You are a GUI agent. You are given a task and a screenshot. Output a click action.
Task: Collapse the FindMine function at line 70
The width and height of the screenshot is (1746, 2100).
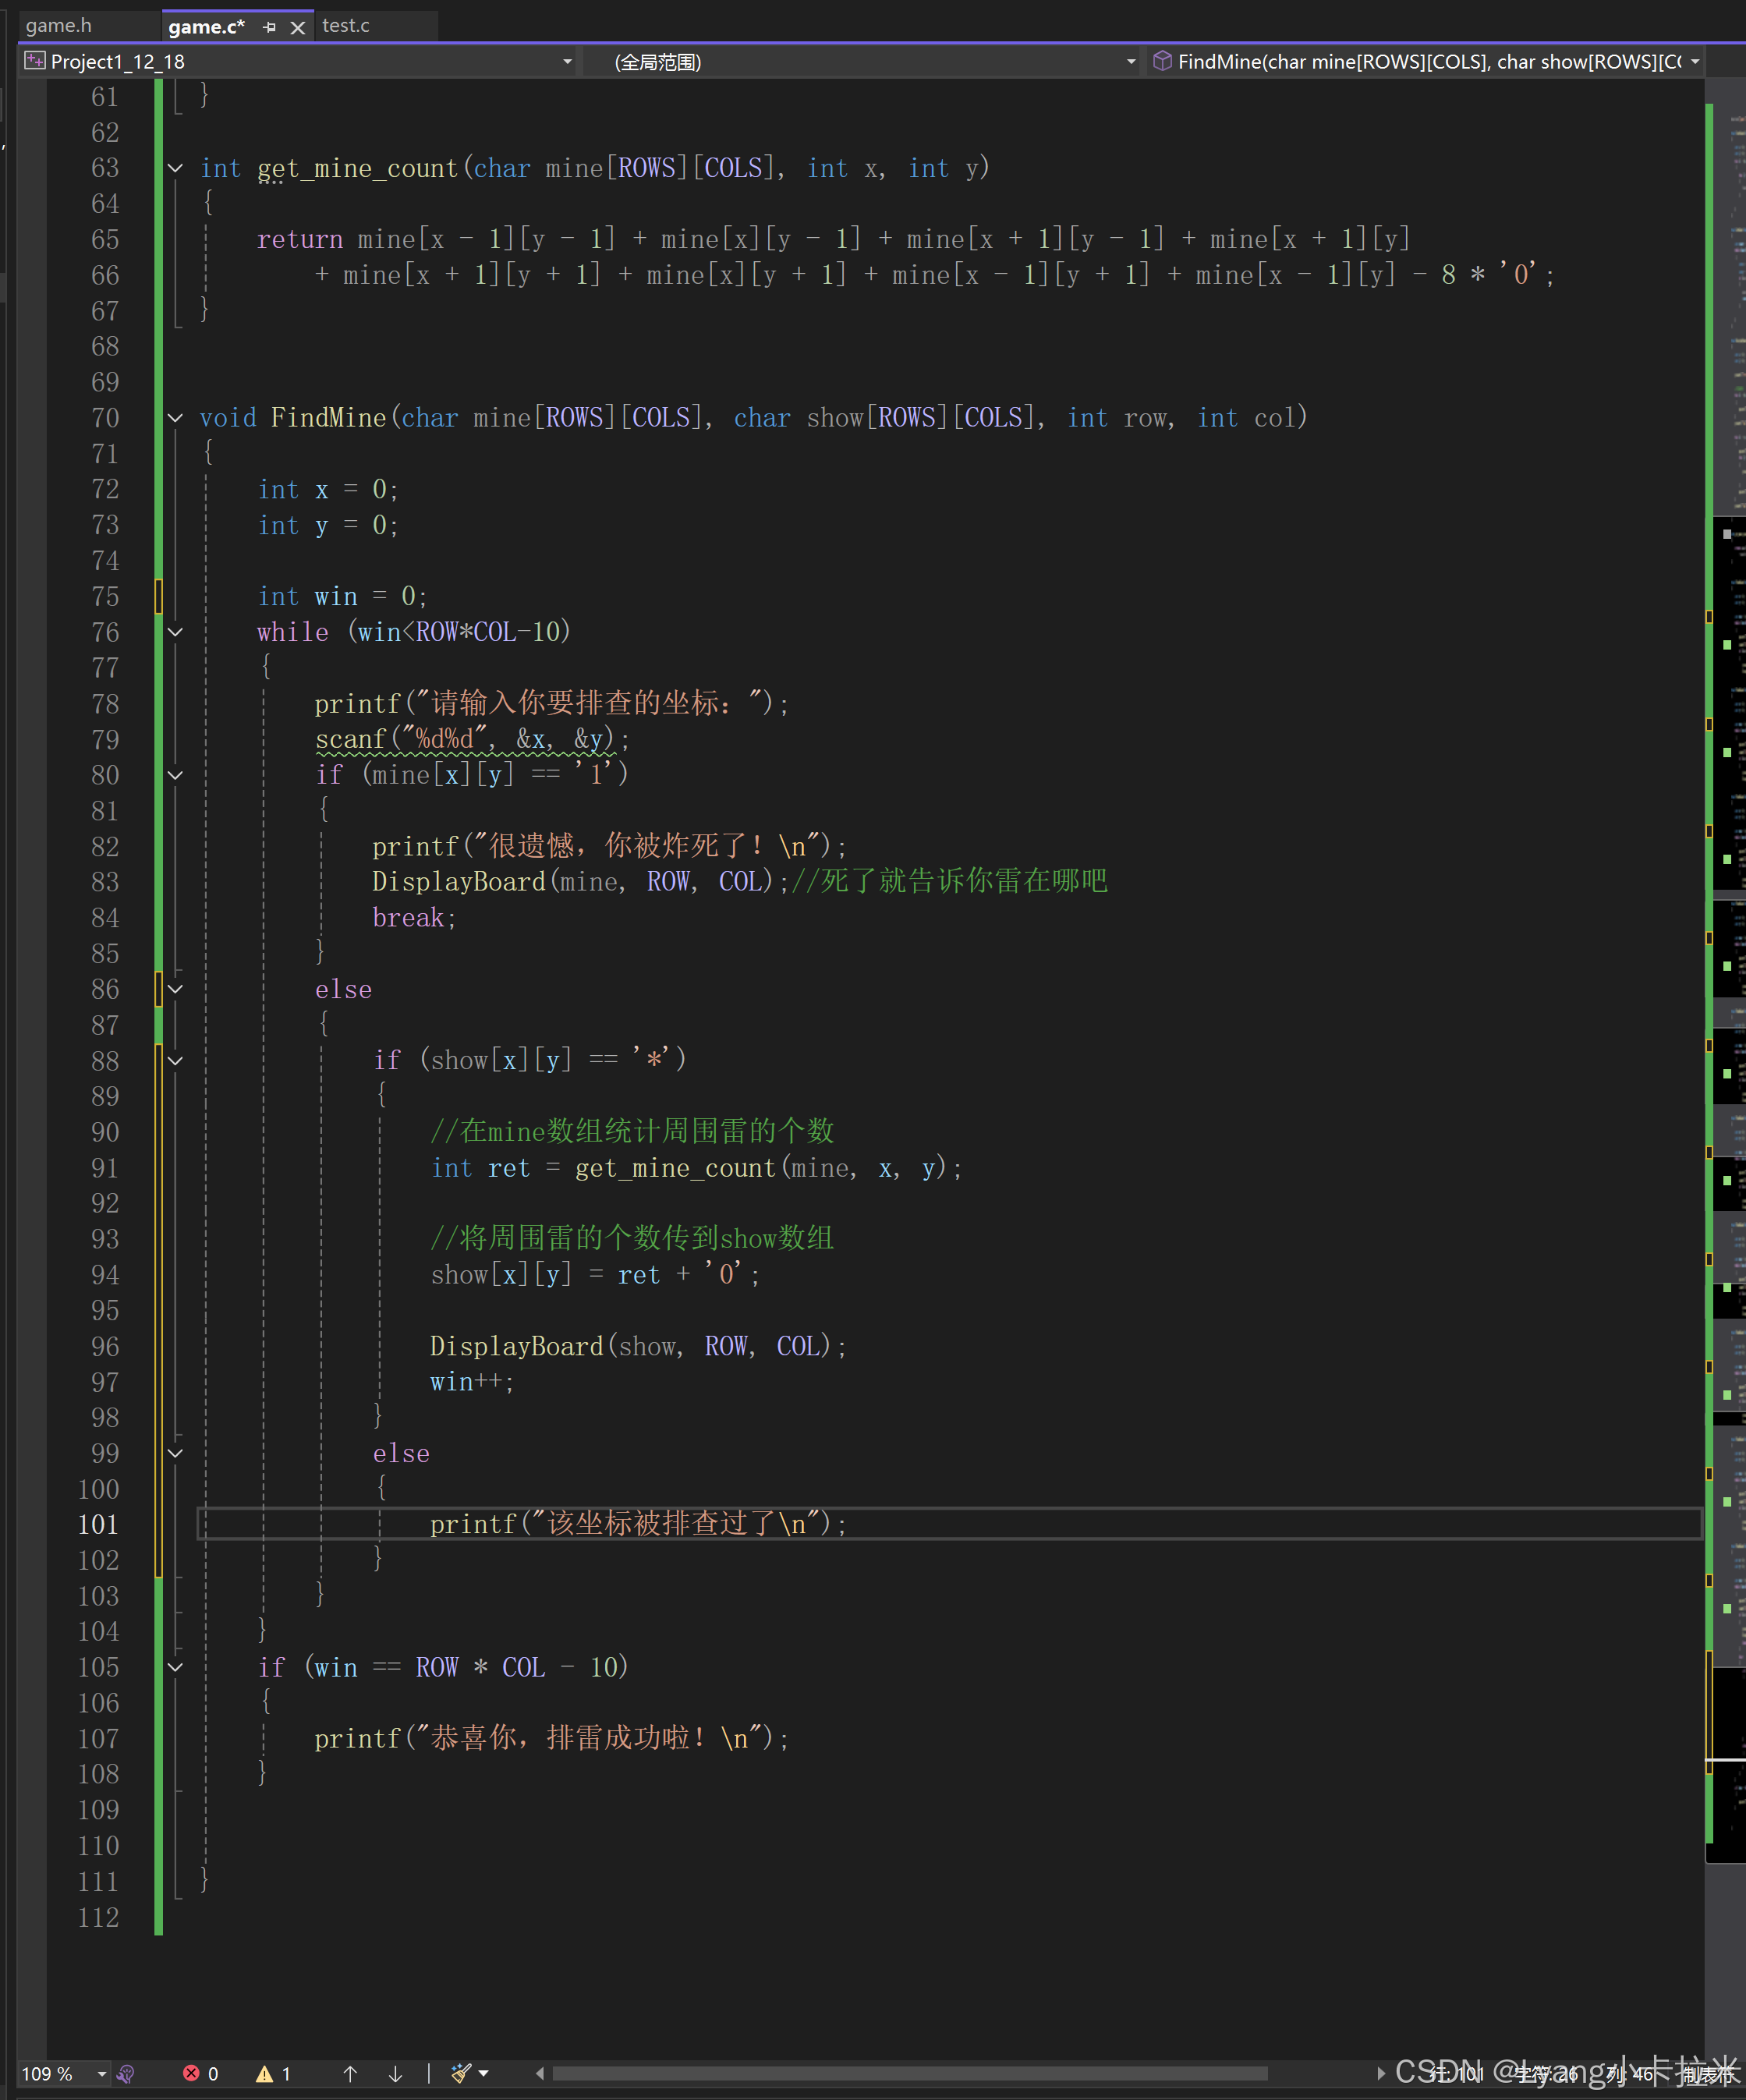(176, 418)
